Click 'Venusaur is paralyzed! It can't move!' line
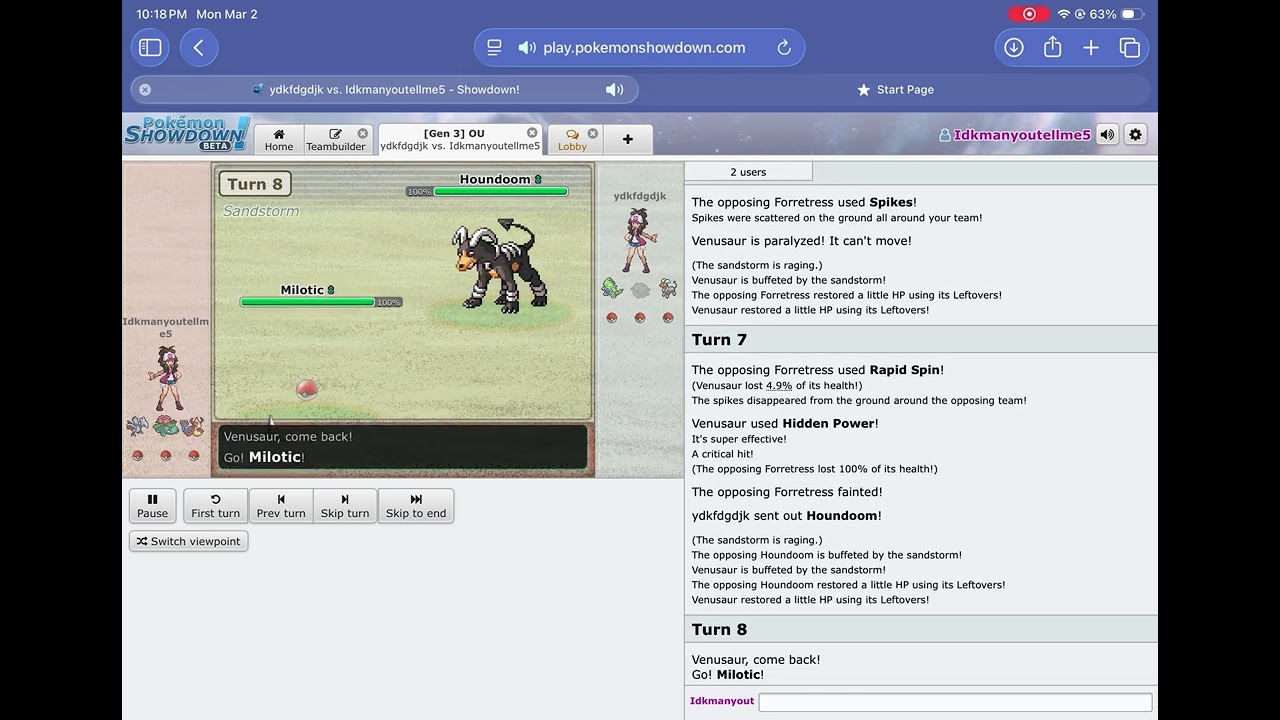 [801, 241]
